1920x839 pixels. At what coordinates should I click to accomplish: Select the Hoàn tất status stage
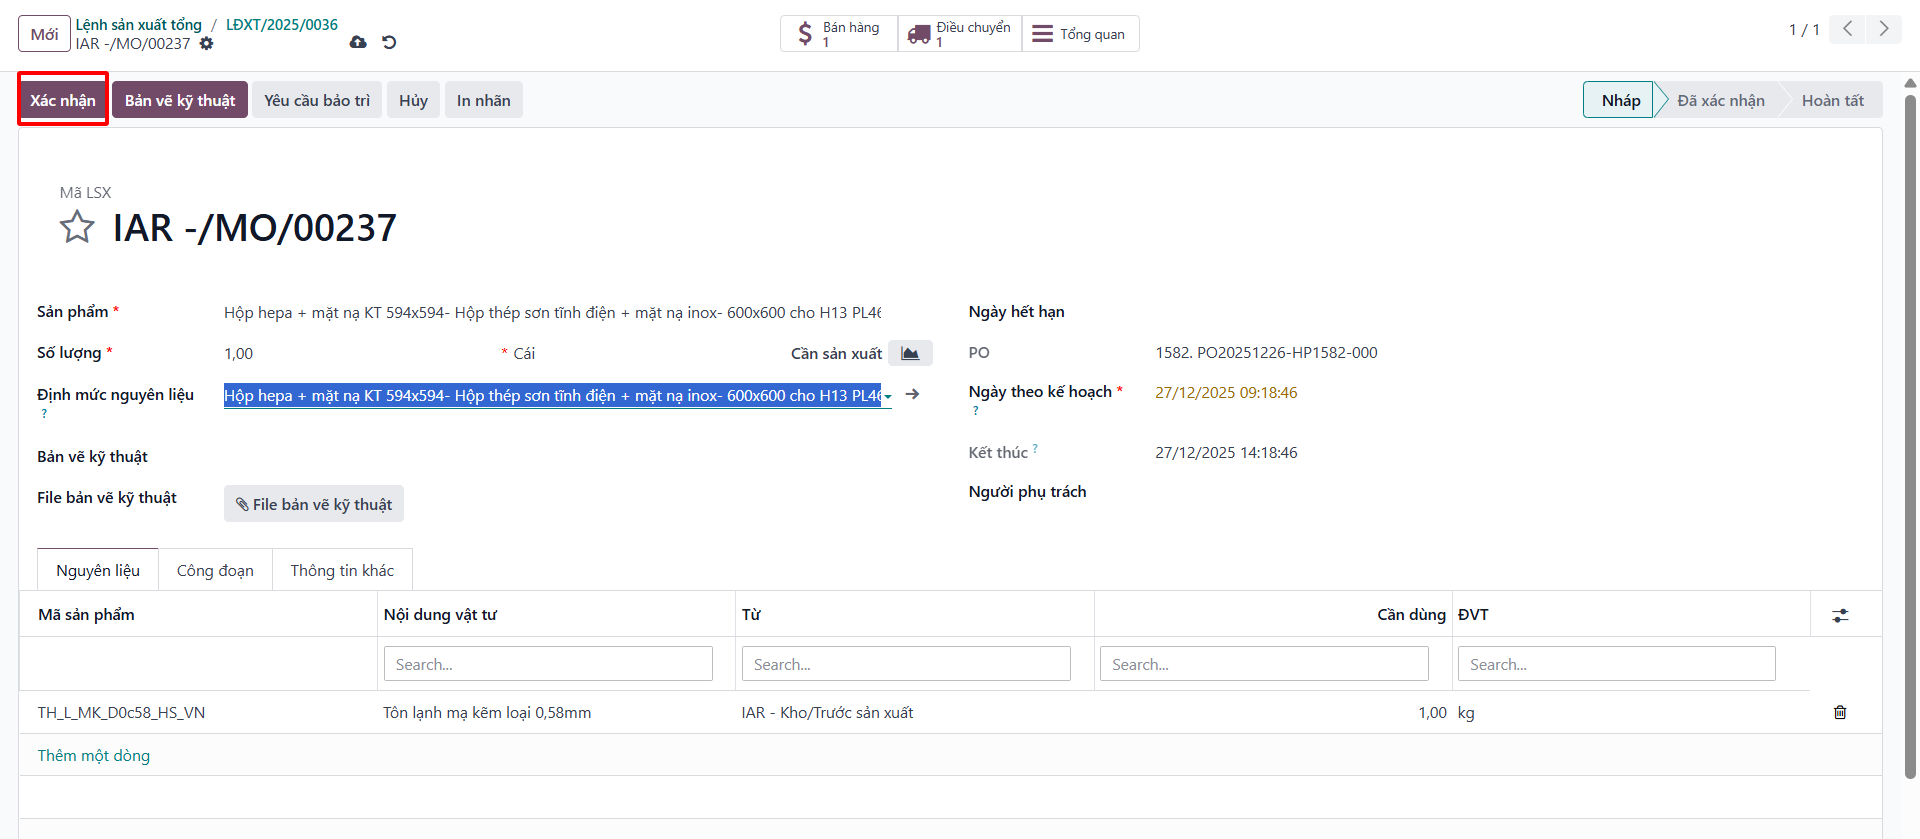coord(1833,100)
